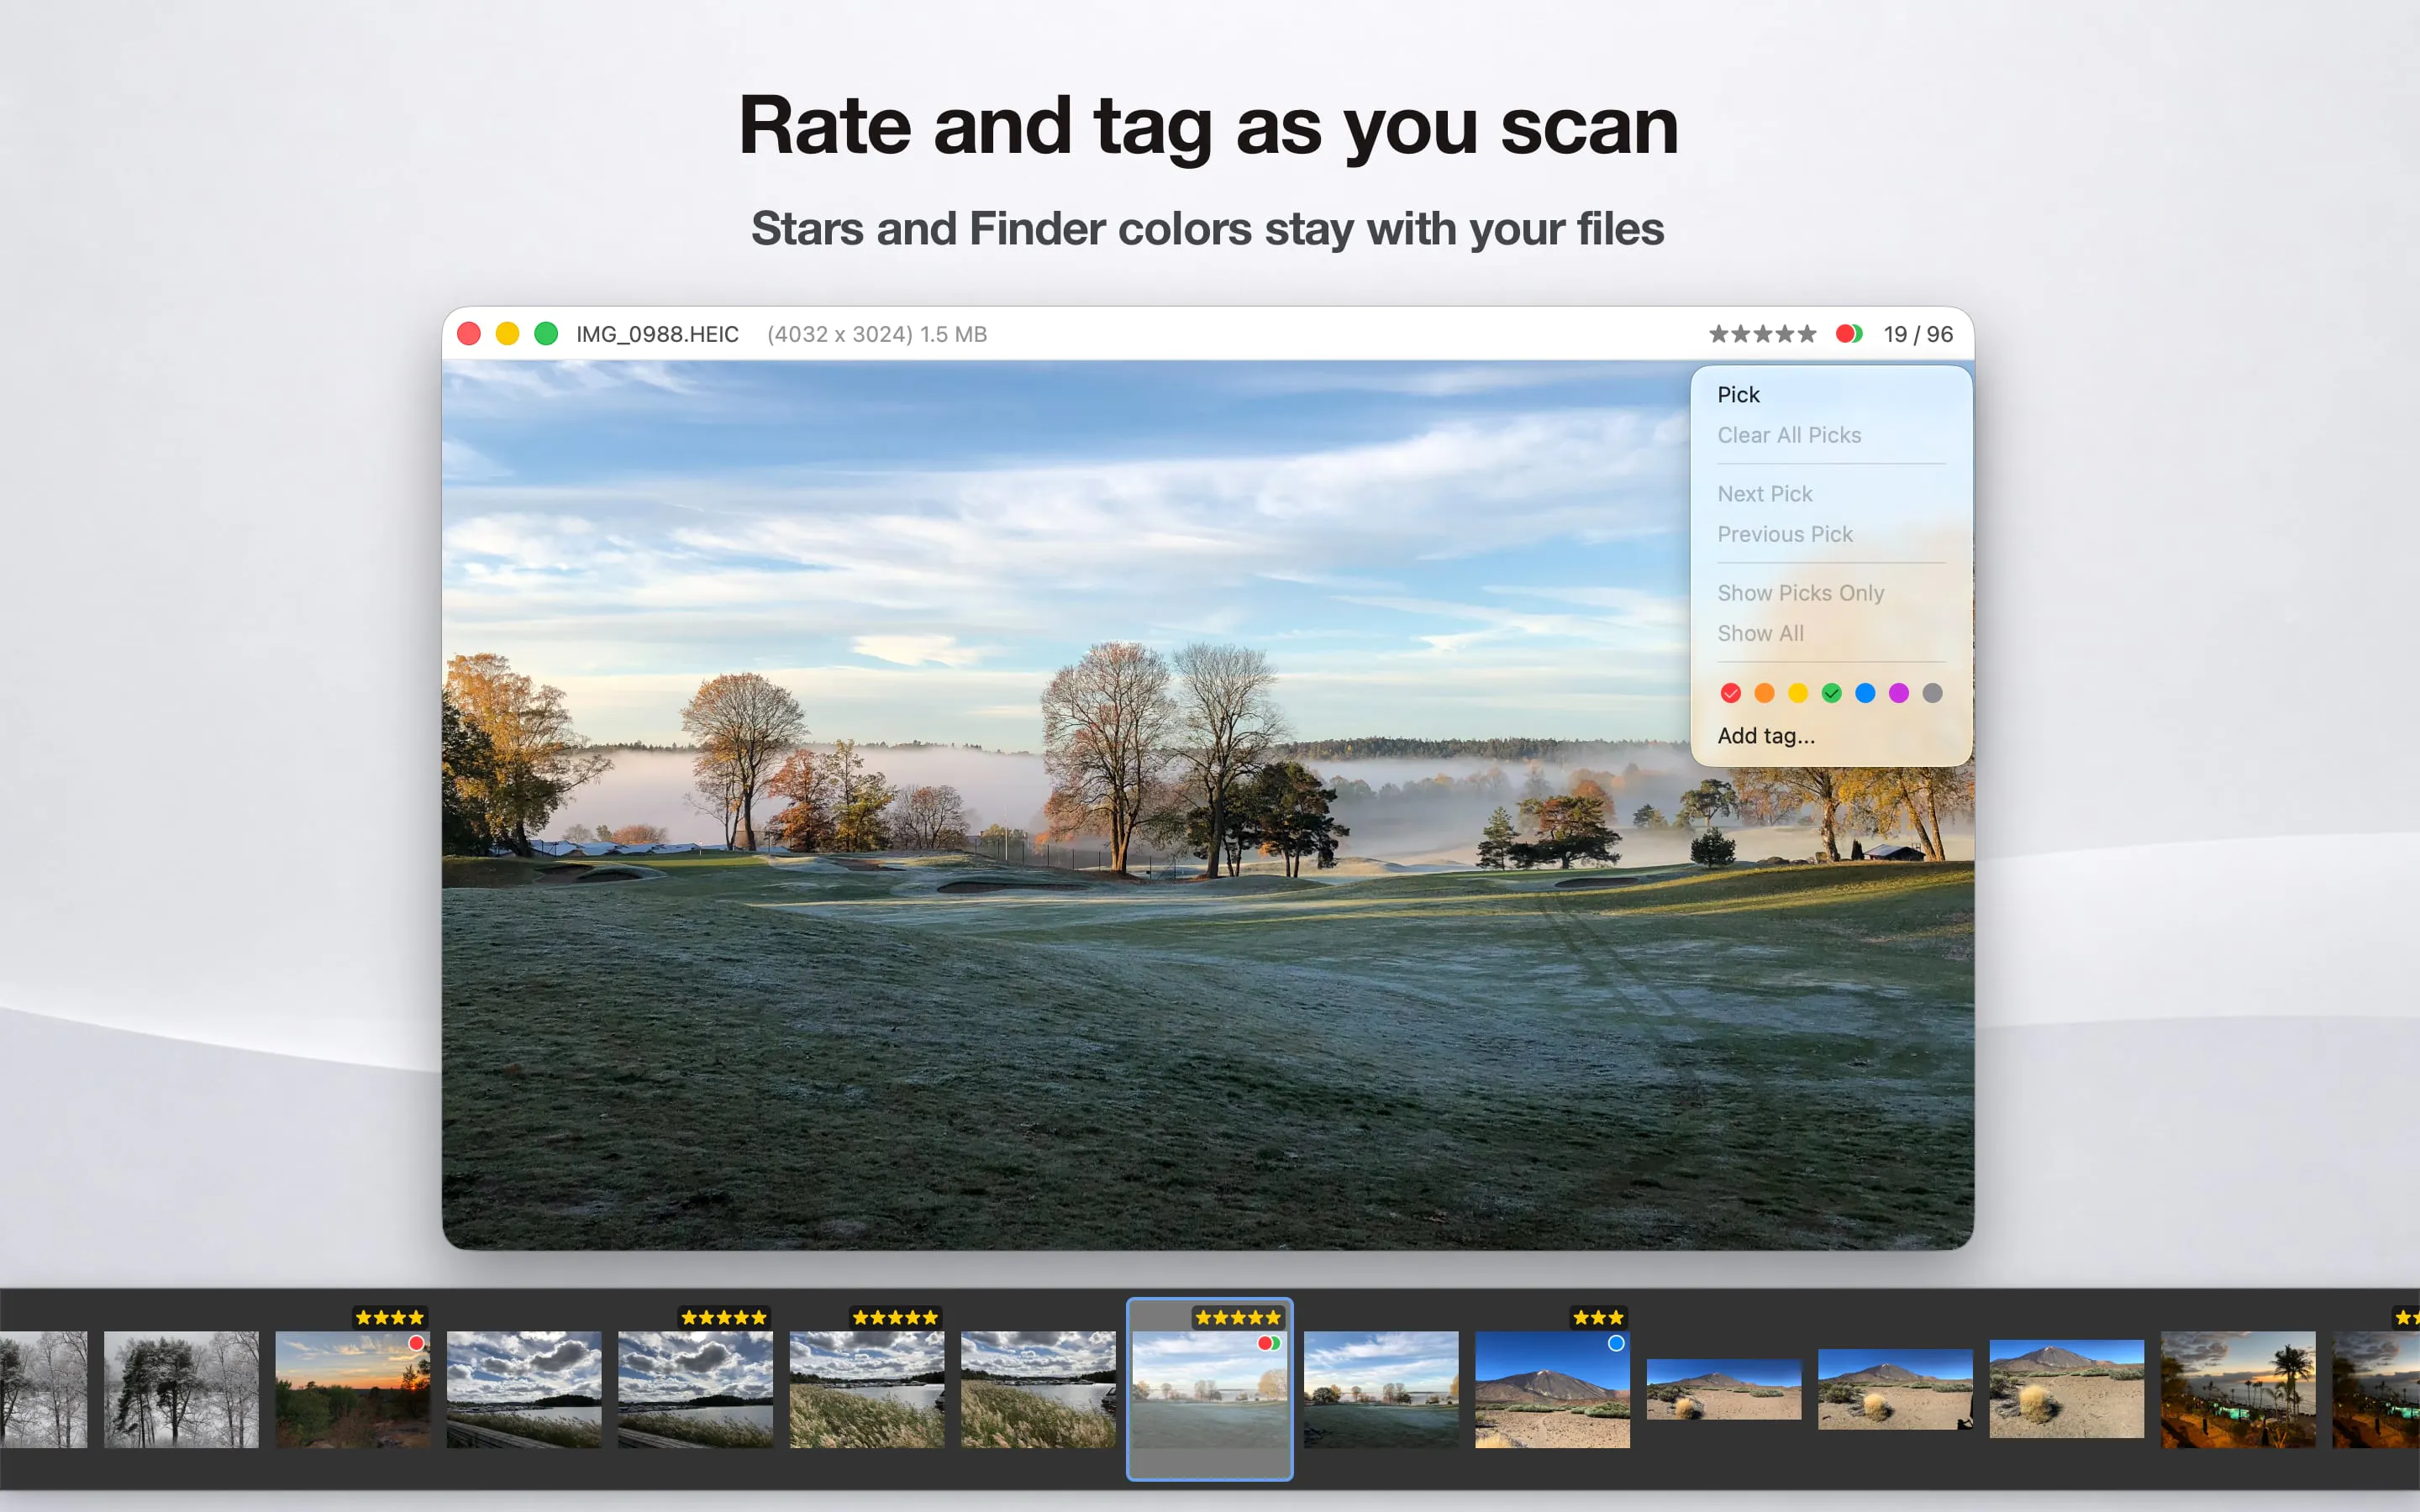This screenshot has height=1512, width=2420.
Task: Select Next Pick menu entry
Action: coord(1764,494)
